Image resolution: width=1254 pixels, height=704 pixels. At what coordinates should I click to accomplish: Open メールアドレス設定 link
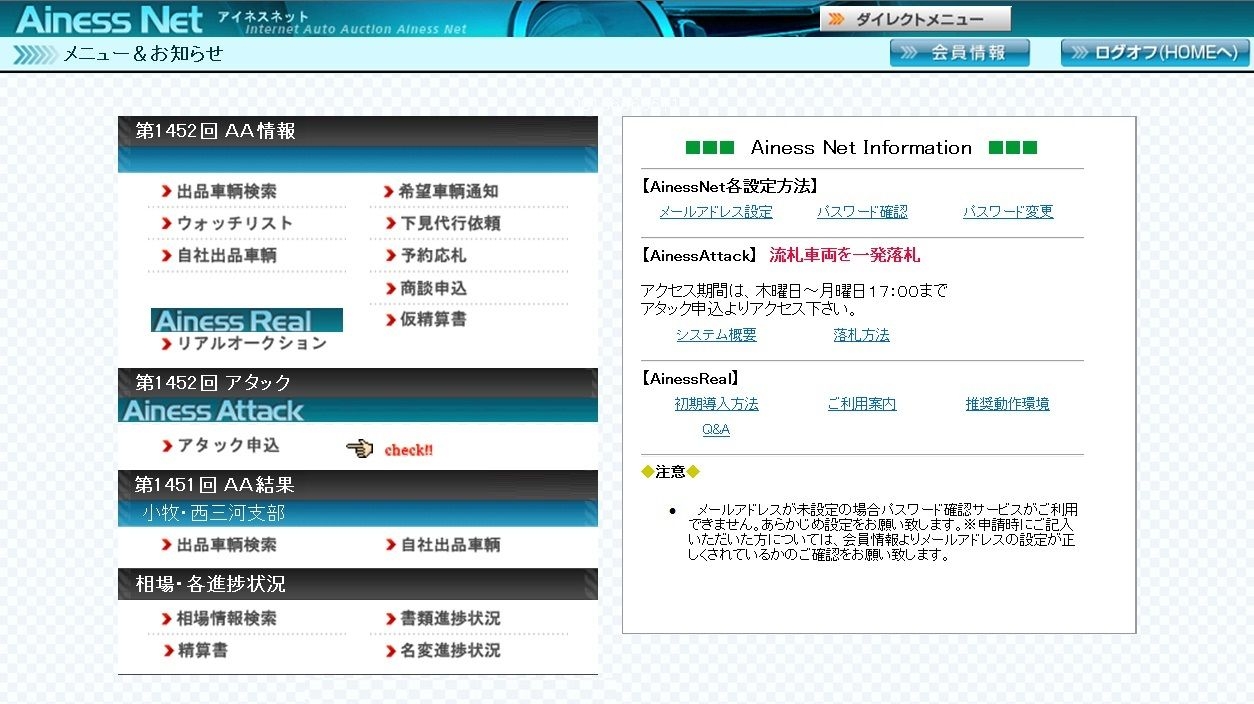click(x=716, y=212)
